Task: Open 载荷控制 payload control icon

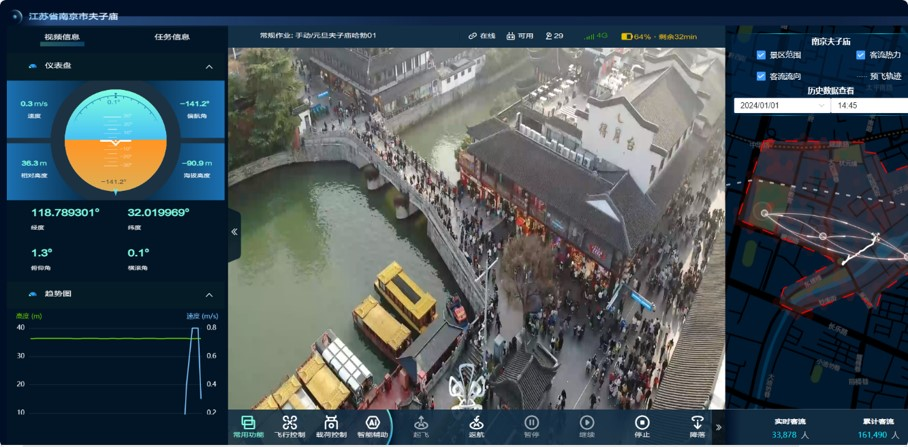Action: 331,423
